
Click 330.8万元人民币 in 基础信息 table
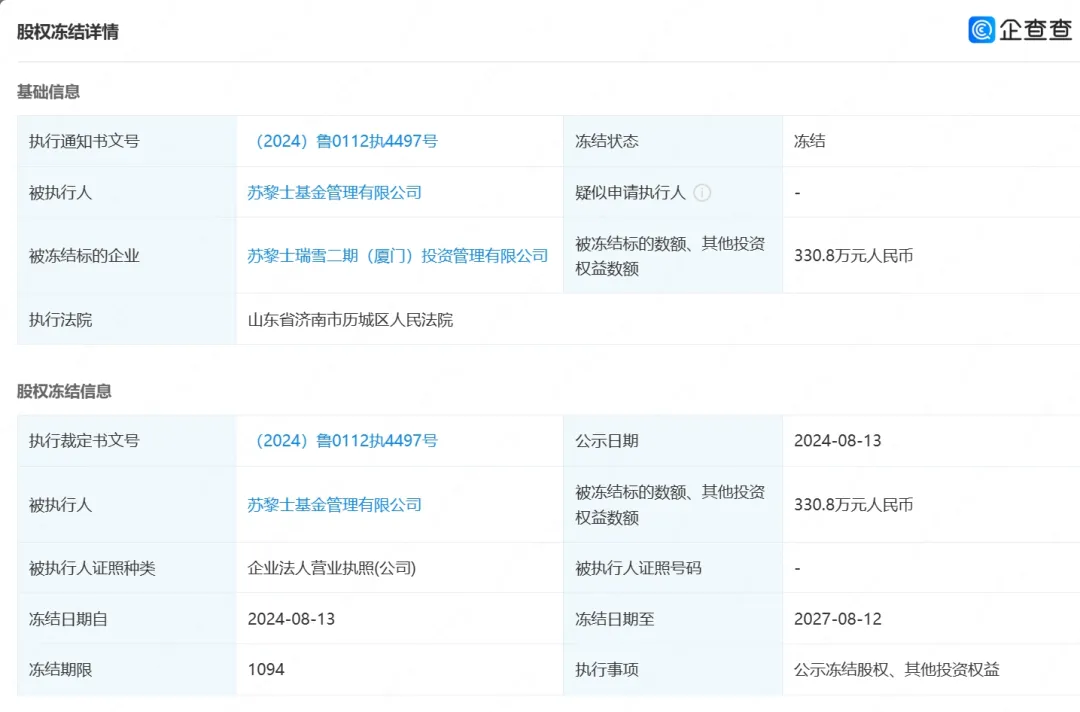[x=853, y=256]
